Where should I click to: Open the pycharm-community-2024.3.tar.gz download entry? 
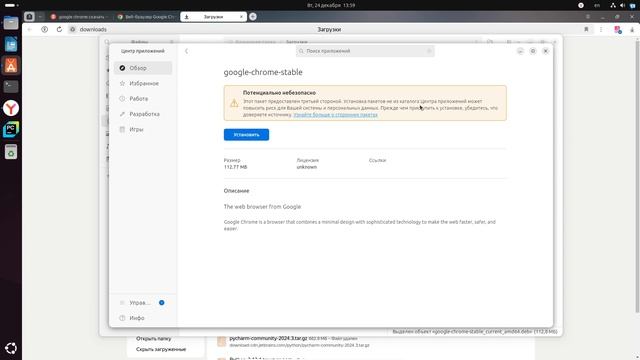[268, 338]
